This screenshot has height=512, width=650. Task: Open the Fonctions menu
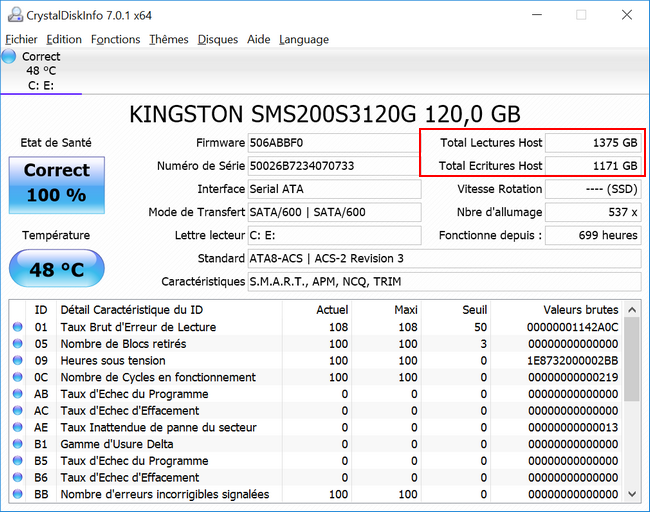pos(116,39)
